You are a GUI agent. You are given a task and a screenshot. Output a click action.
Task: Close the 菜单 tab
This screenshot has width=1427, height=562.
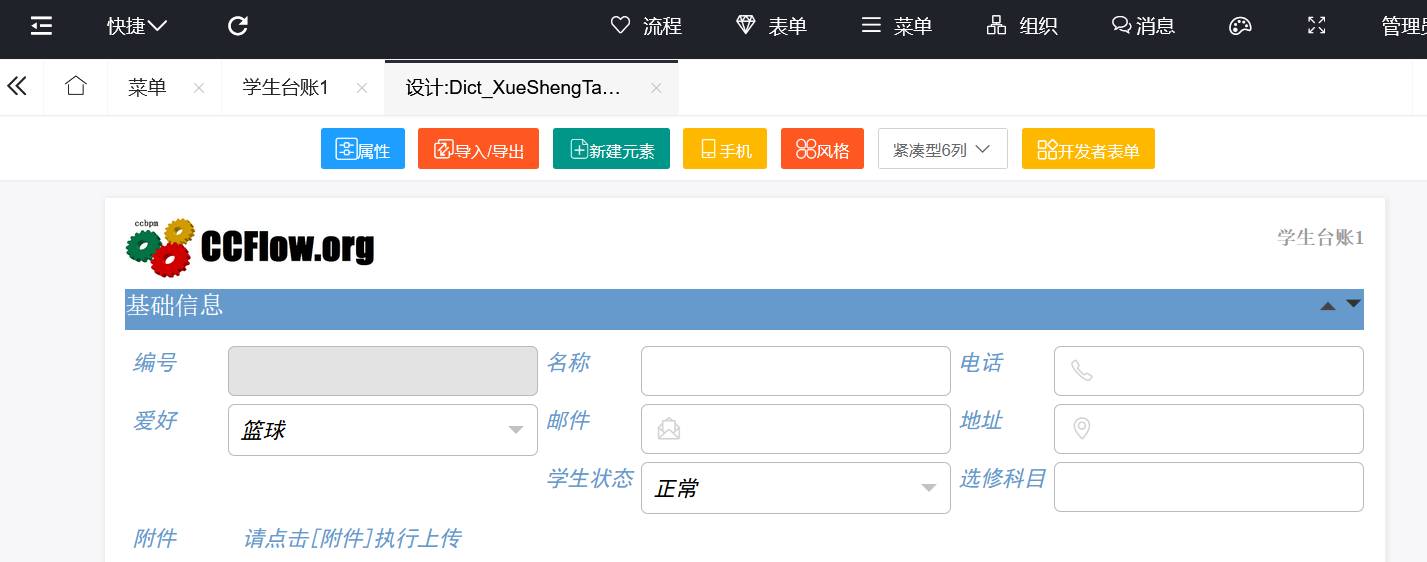[199, 88]
